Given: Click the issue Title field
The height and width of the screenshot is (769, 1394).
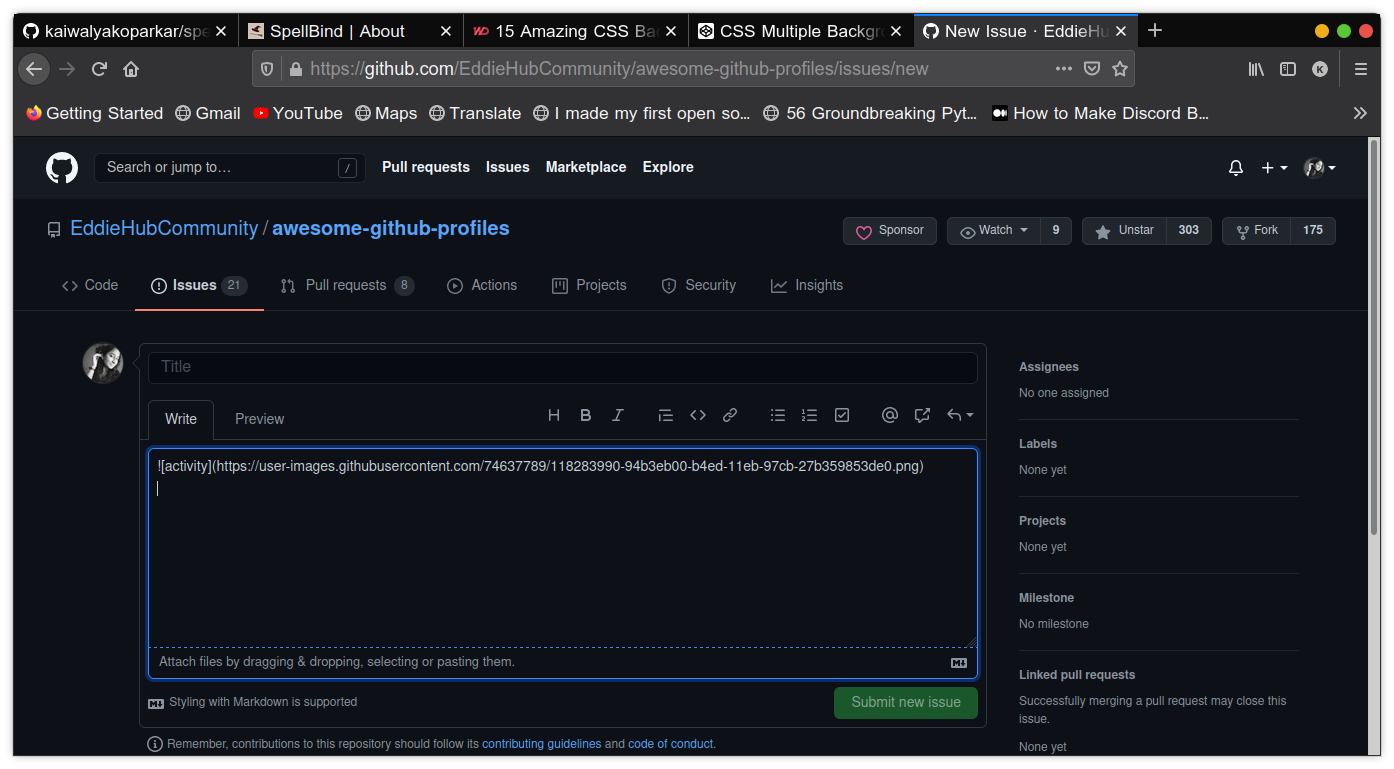Looking at the screenshot, I should point(563,367).
